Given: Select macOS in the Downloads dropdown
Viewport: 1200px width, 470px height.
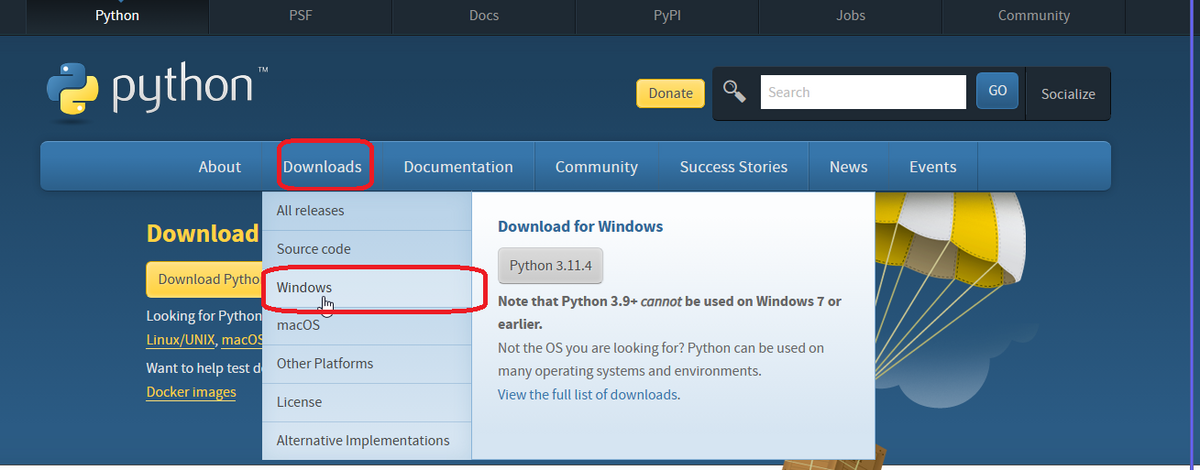Looking at the screenshot, I should tap(366, 325).
